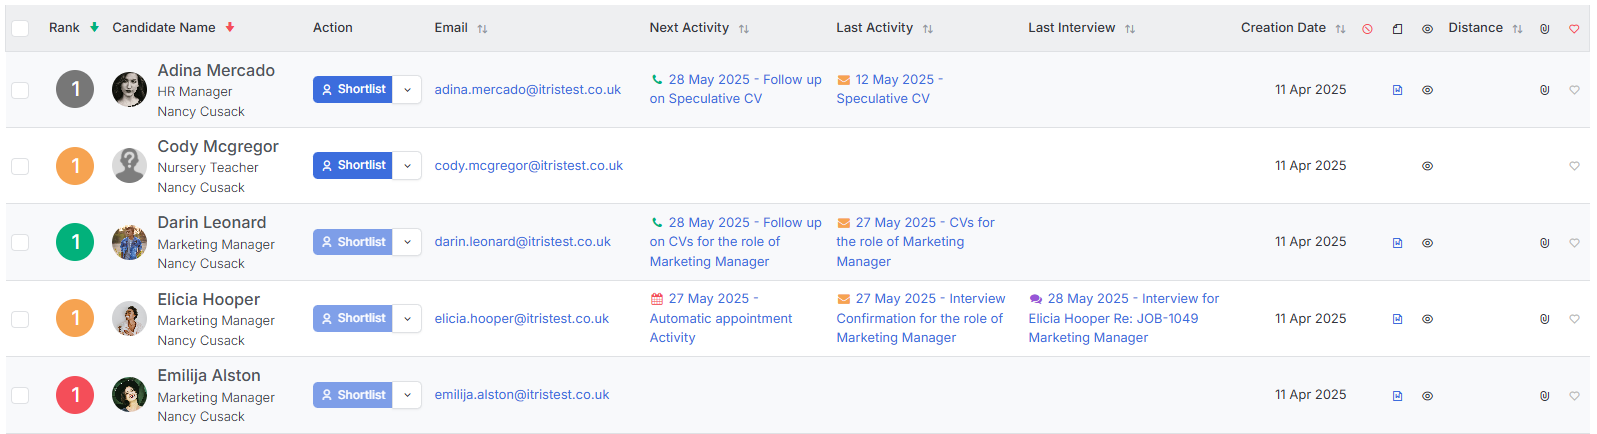
Task: Open document icon for Emilija Alston
Action: point(1397,396)
